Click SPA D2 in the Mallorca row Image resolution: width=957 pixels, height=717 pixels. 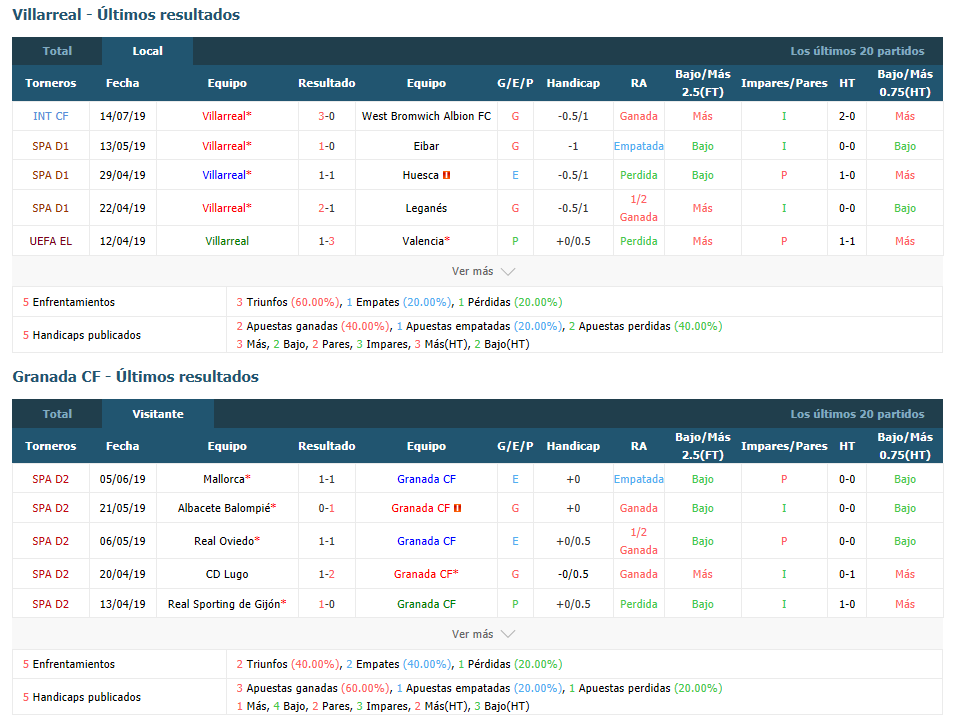(51, 479)
